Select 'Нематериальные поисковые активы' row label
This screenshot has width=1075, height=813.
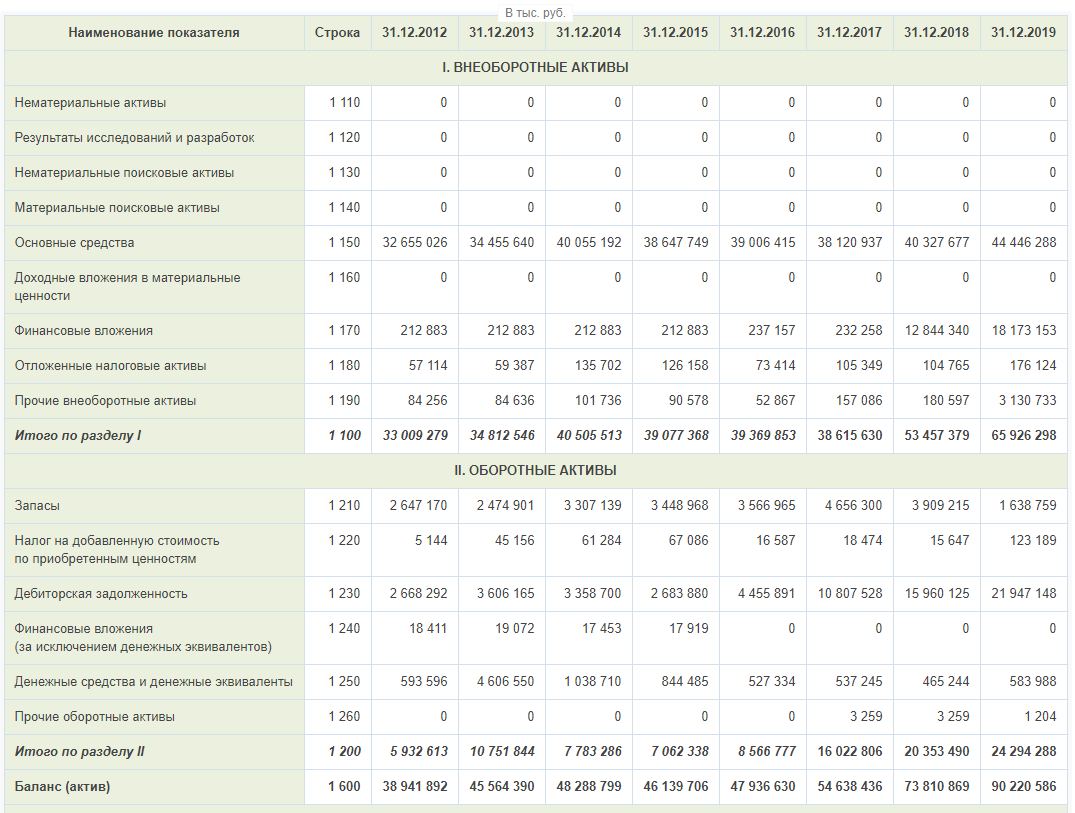124,173
